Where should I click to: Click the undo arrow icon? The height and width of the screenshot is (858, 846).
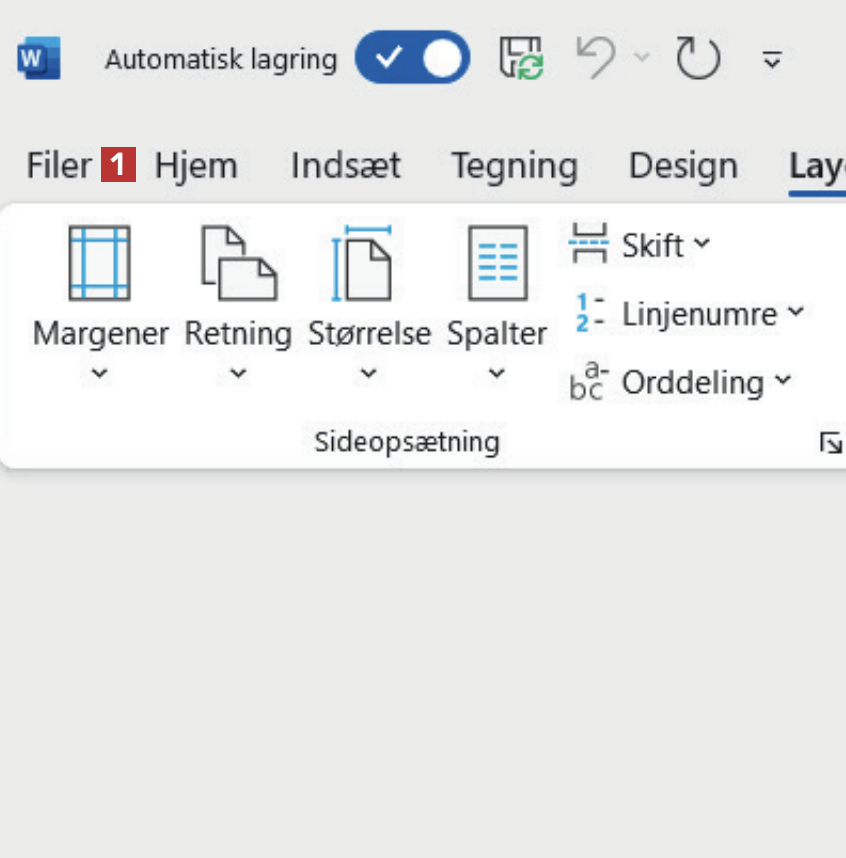tap(595, 58)
